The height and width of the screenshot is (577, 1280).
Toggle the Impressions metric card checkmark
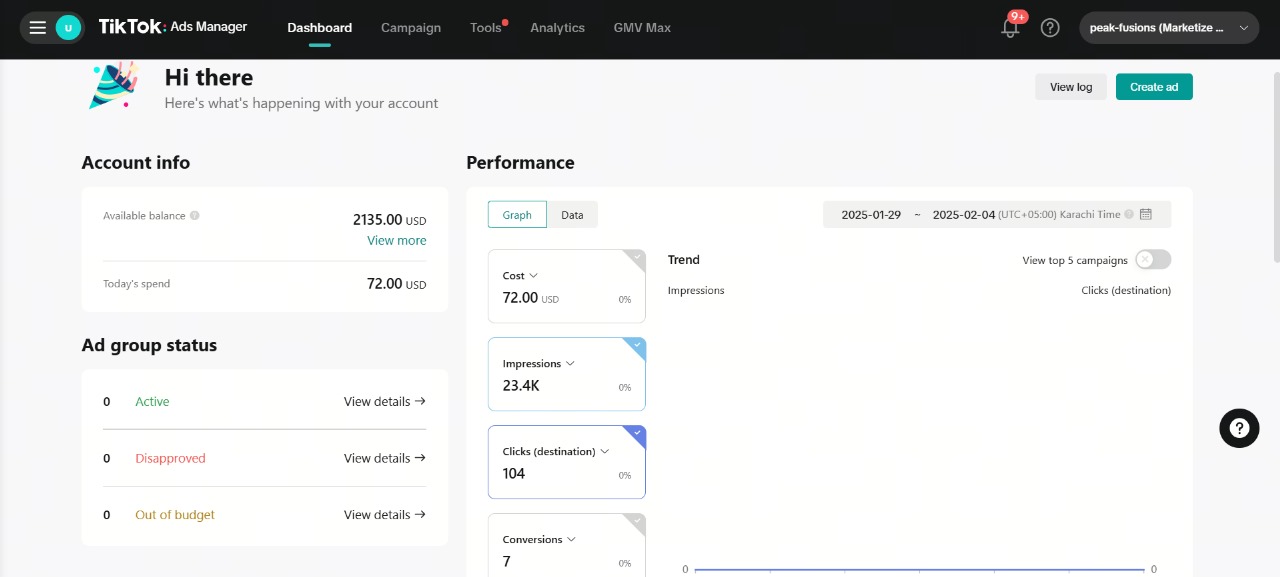pos(637,346)
